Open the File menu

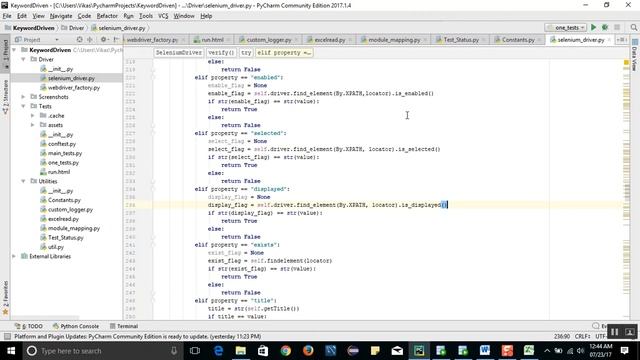[x=7, y=16]
